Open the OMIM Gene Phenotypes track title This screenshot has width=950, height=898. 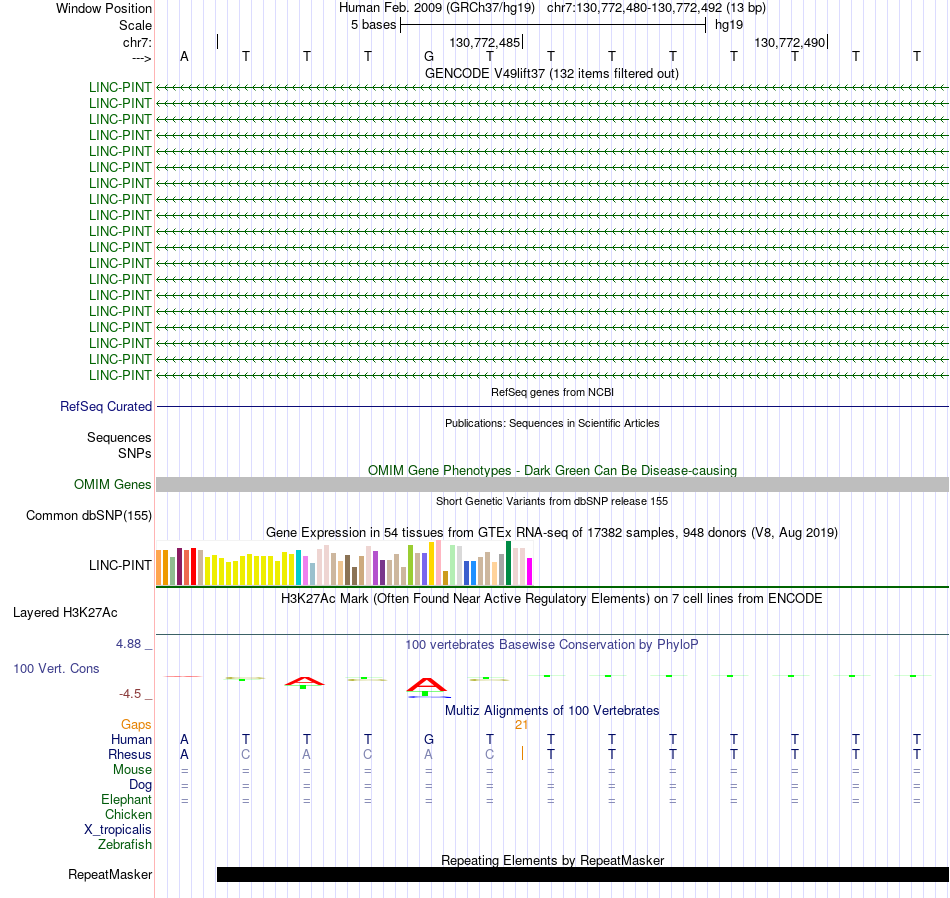[x=552, y=471]
